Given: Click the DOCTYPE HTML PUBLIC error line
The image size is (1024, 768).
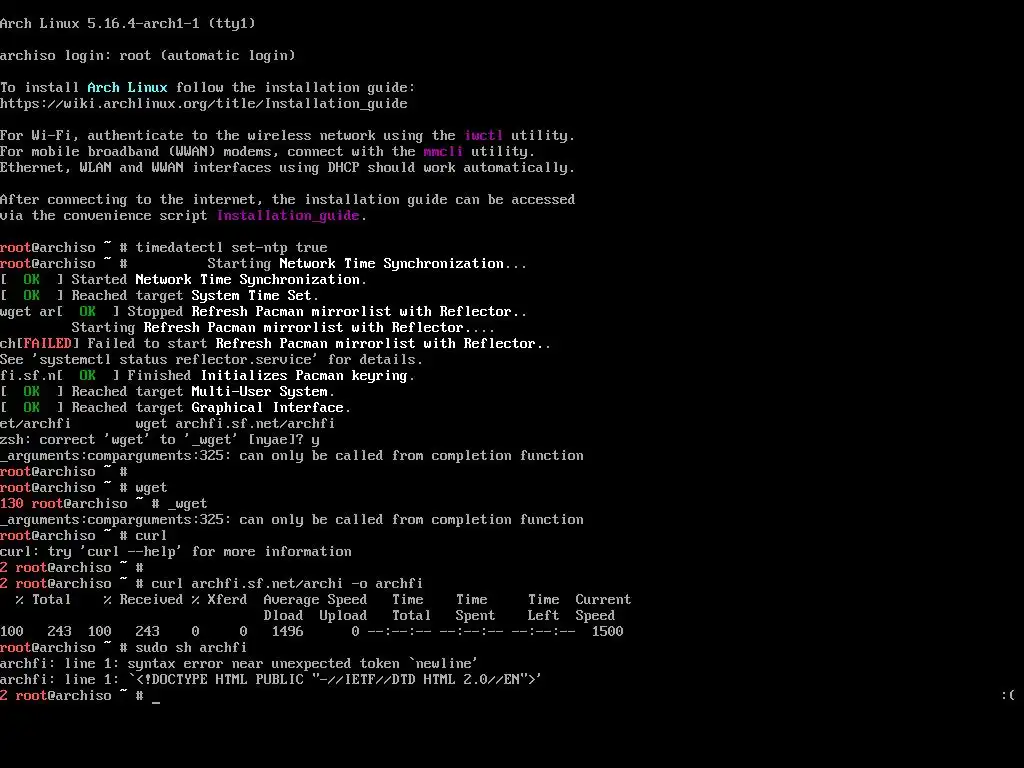Looking at the screenshot, I should point(270,680).
